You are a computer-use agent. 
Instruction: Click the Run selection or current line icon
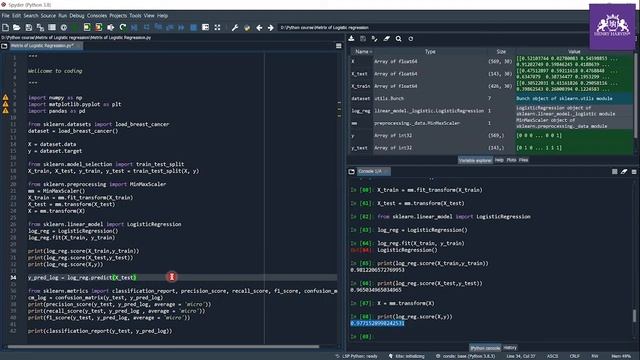tap(111, 27)
